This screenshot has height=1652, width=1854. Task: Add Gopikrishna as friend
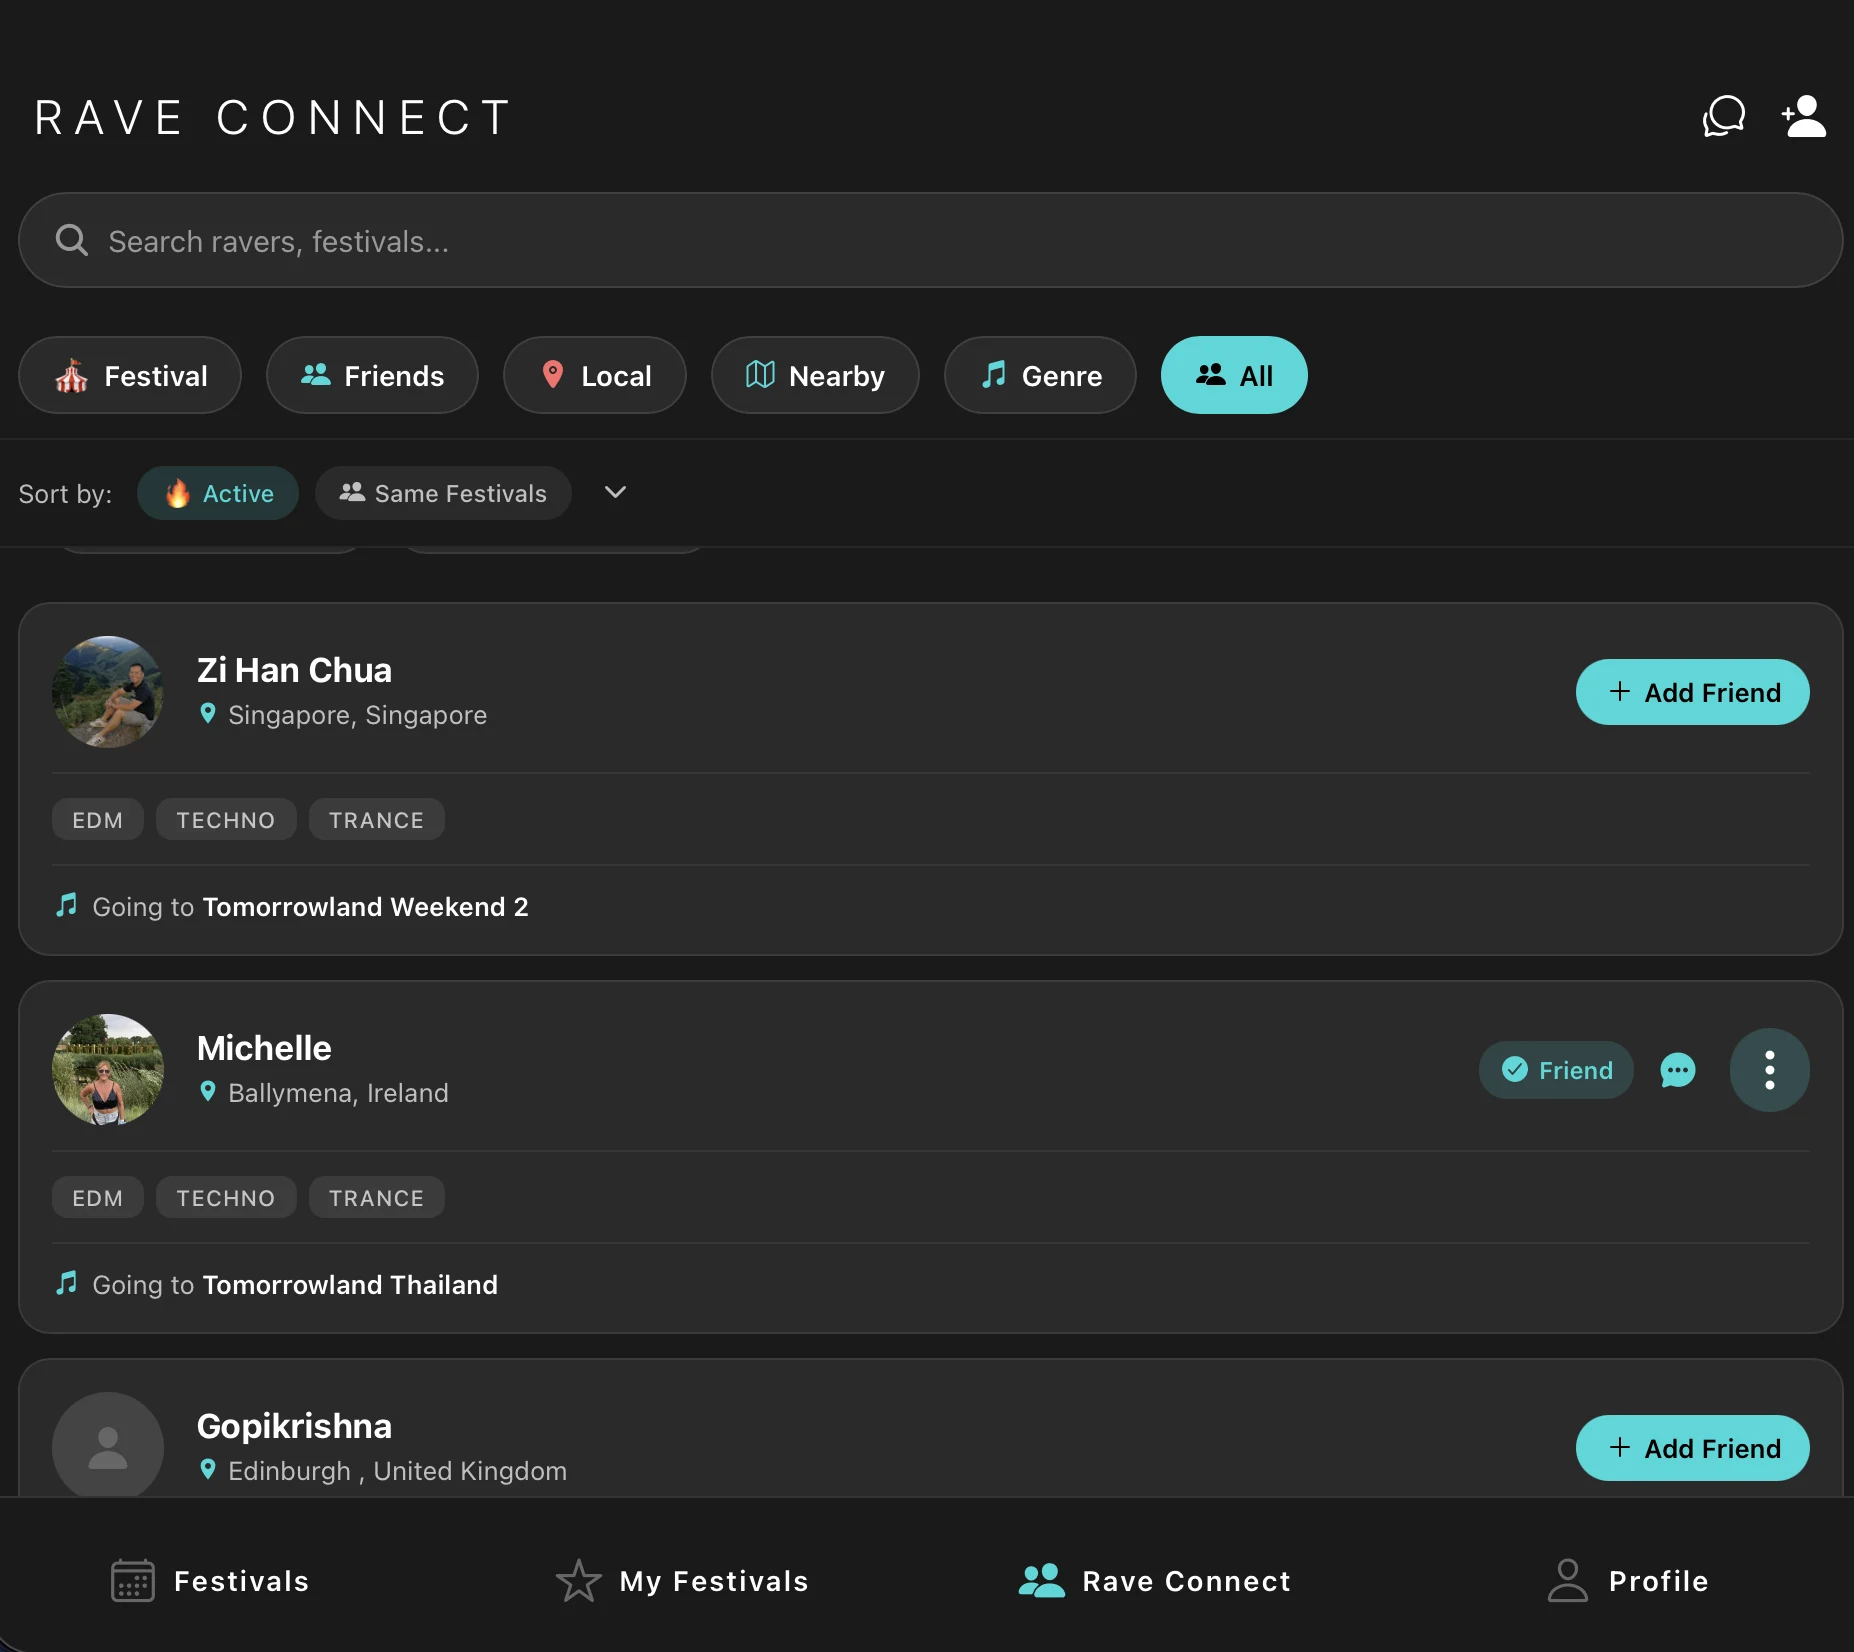tap(1692, 1448)
